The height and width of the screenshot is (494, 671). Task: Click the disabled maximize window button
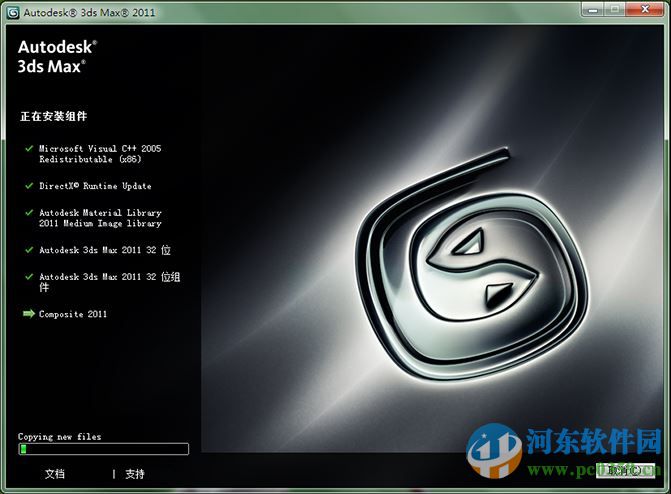point(615,10)
